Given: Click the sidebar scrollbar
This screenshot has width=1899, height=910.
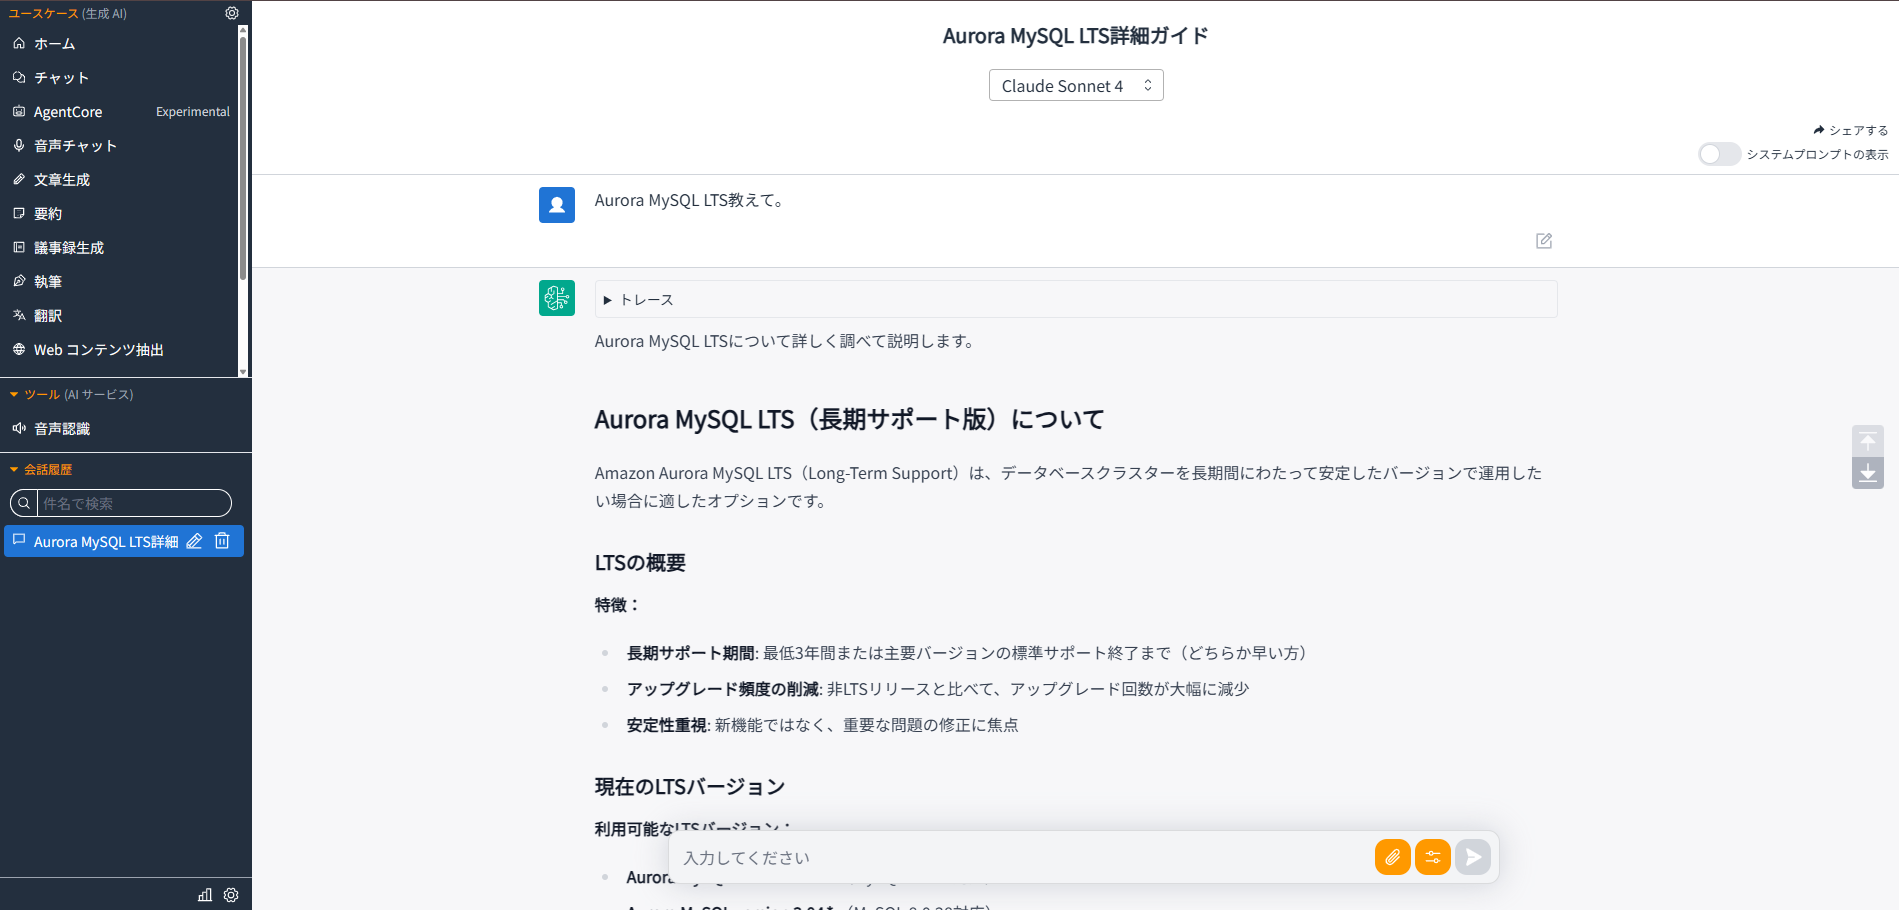Looking at the screenshot, I should [x=243, y=160].
